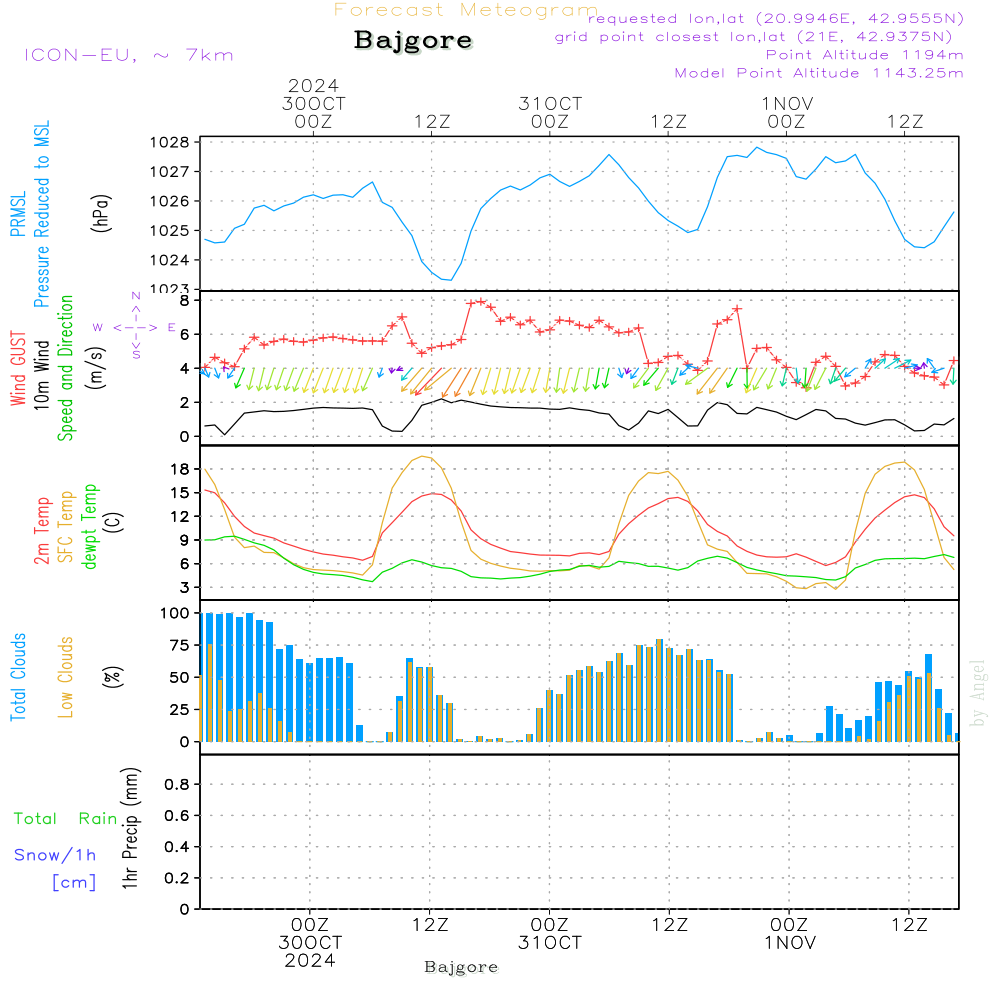Select the 75 cloud percentage axis value
This screenshot has height=1000, width=1000.
[x=180, y=645]
